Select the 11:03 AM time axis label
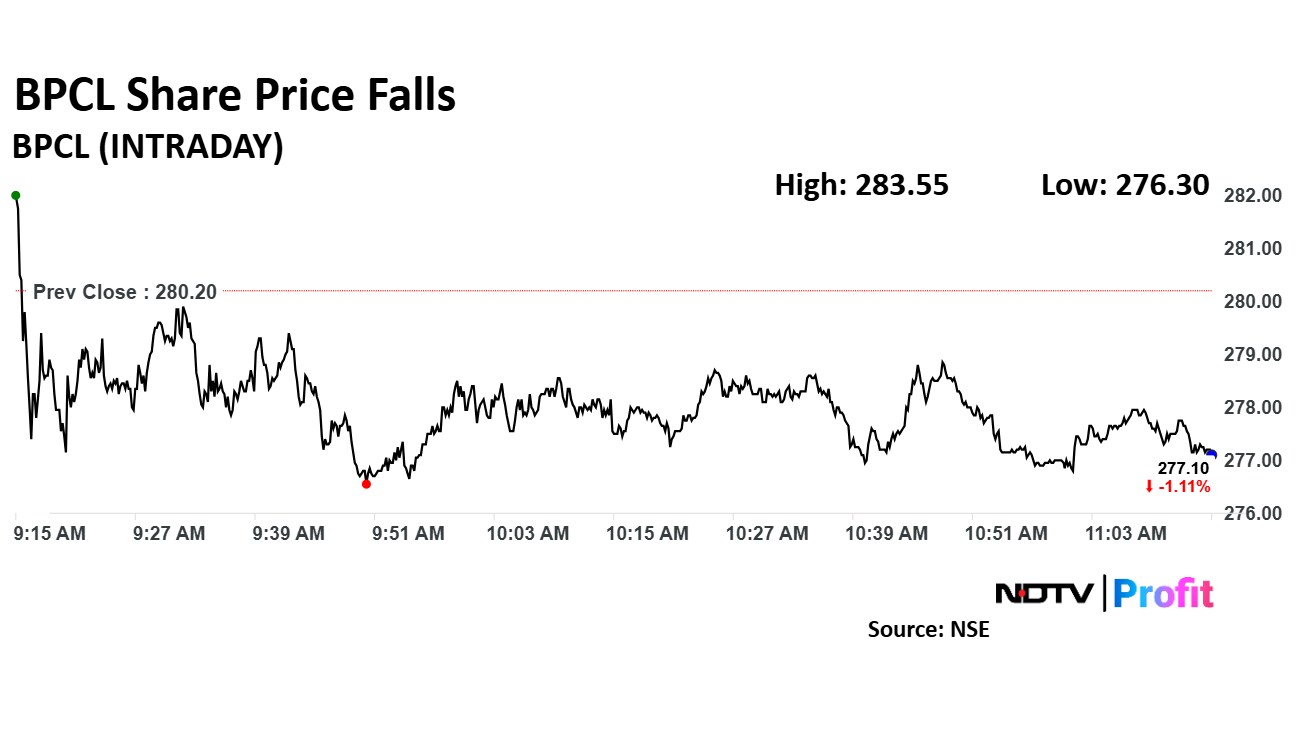 (1126, 534)
